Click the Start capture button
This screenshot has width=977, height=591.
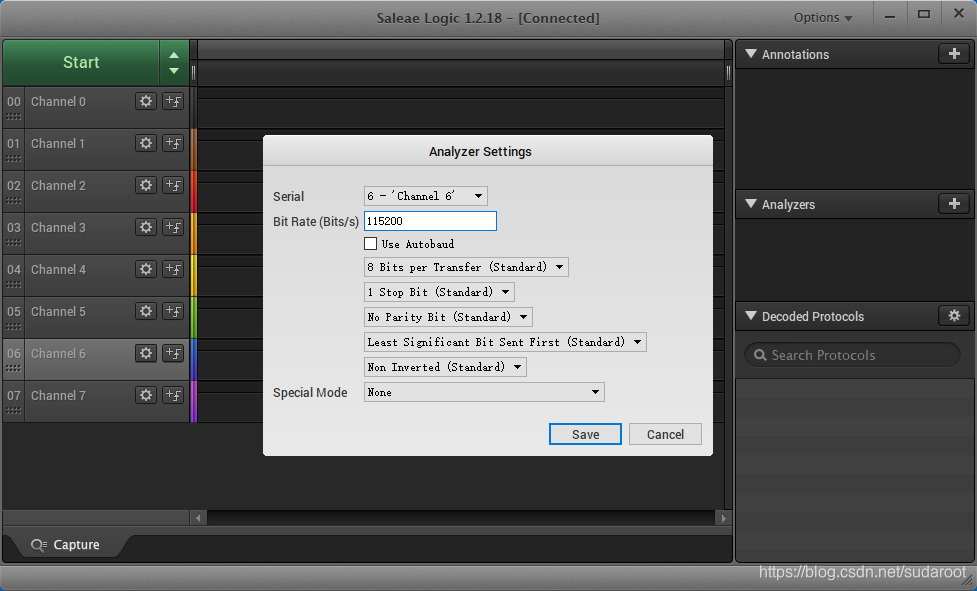point(81,63)
